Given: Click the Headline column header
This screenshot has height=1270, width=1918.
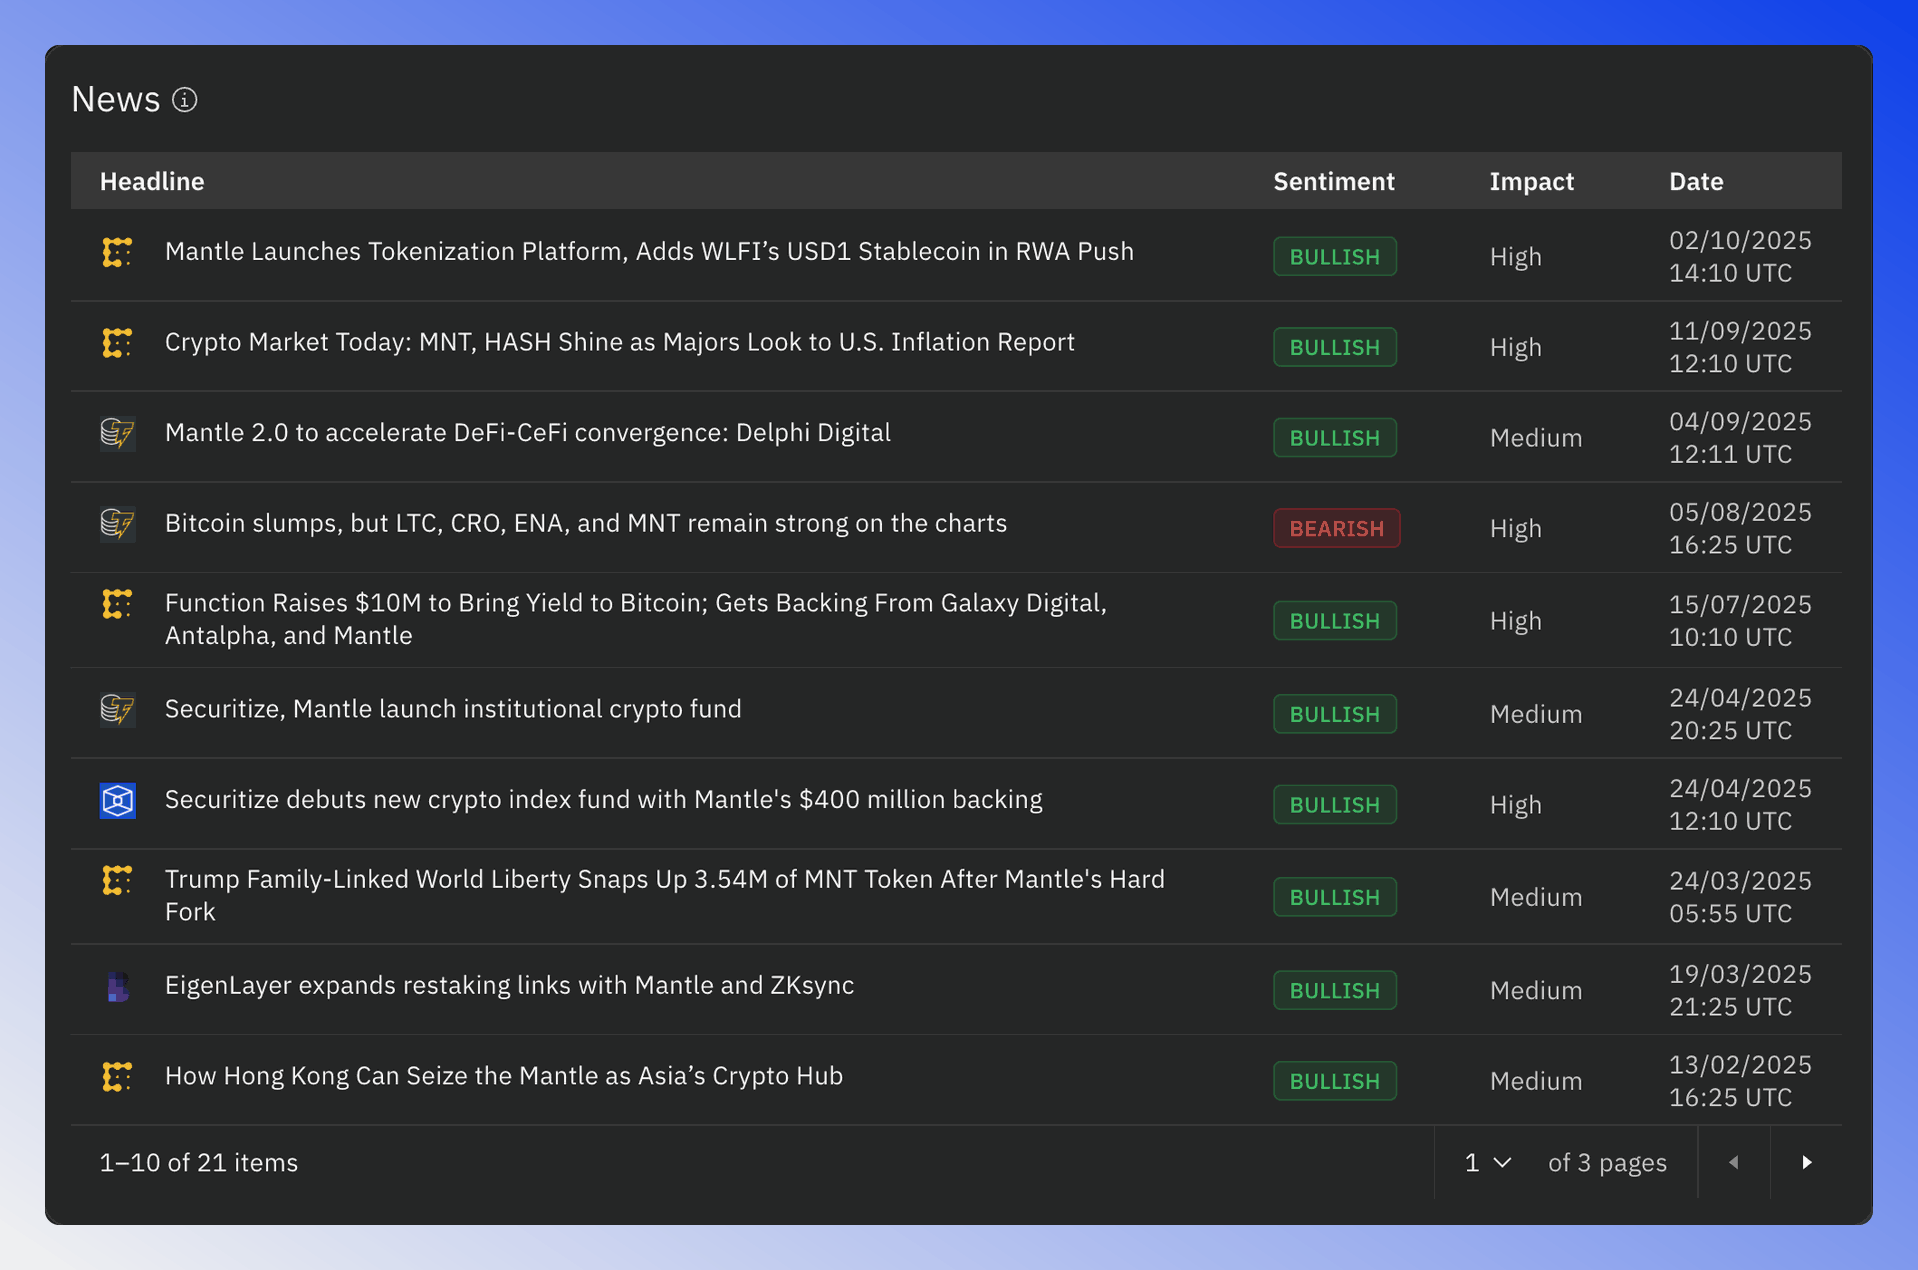Looking at the screenshot, I should (x=152, y=181).
